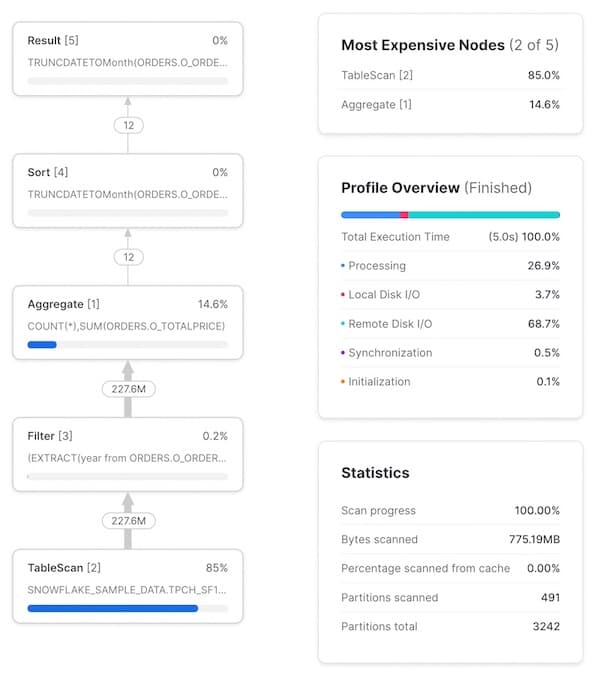
Task: Select the Result [5] operator node
Action: [x=127, y=60]
